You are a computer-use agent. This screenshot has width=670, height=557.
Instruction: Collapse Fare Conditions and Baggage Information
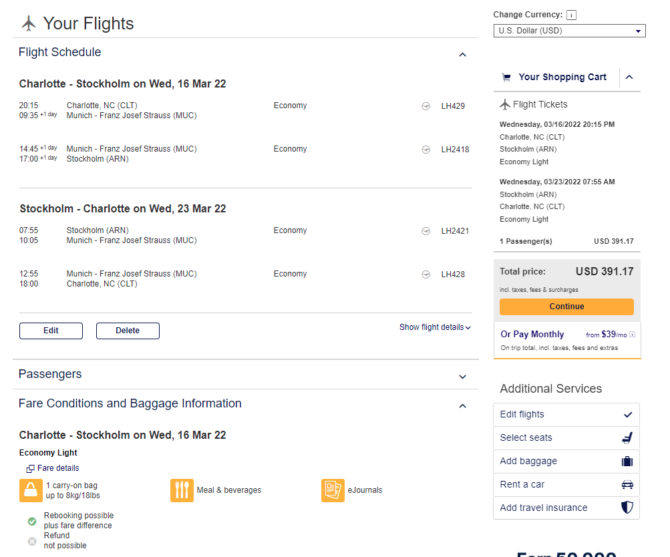click(x=462, y=406)
